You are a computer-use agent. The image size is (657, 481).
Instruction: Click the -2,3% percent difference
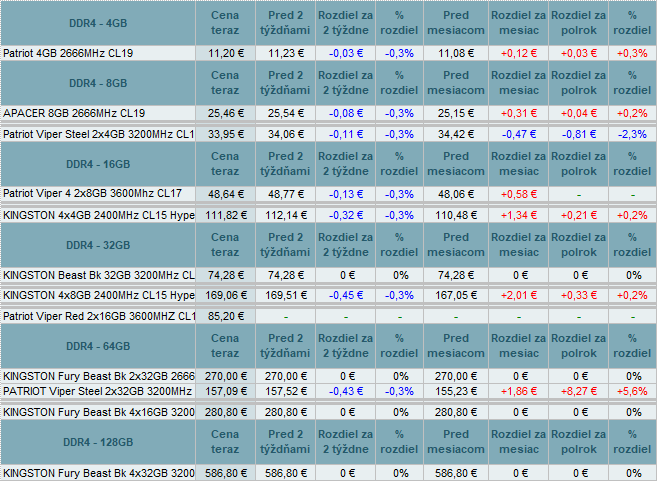point(632,134)
